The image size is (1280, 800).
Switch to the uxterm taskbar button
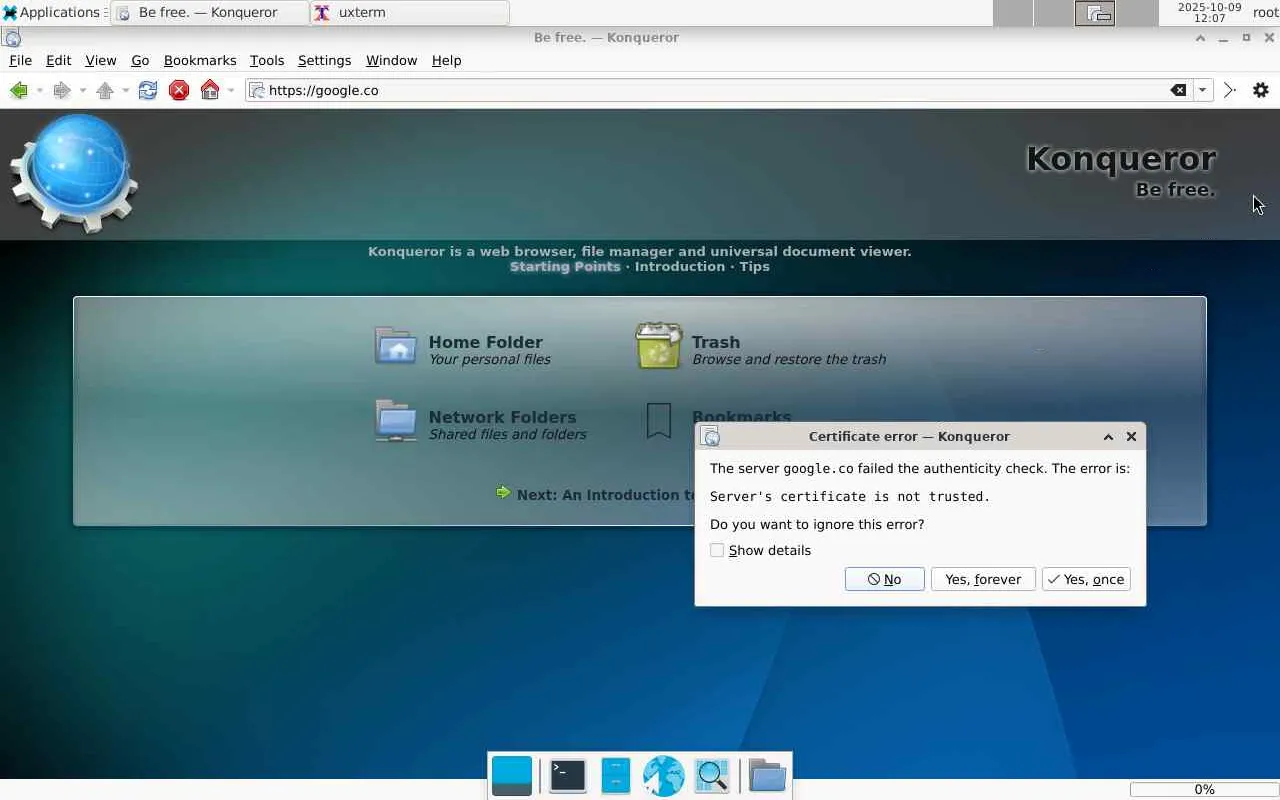[410, 13]
